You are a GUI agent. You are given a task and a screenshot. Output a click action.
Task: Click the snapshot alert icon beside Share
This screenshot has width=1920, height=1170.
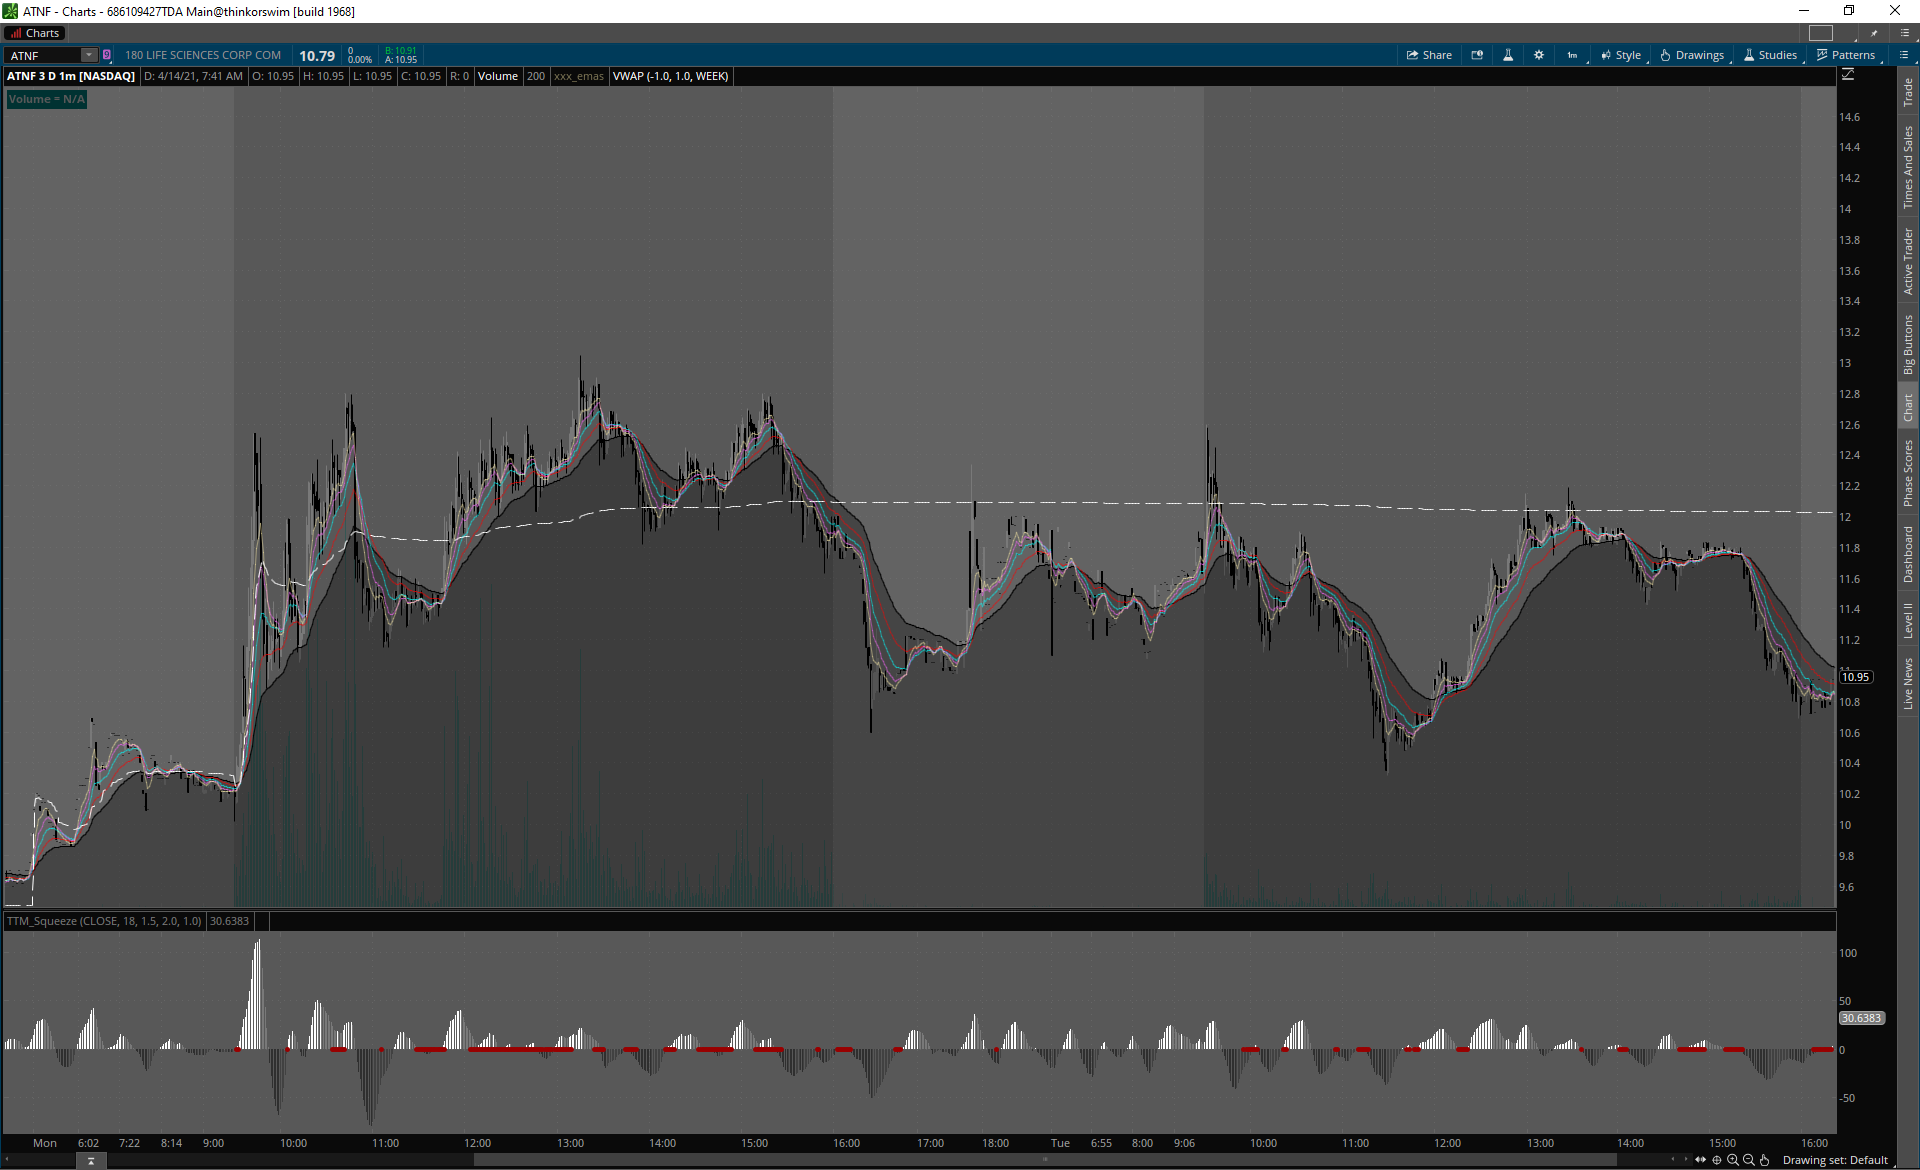(1477, 55)
